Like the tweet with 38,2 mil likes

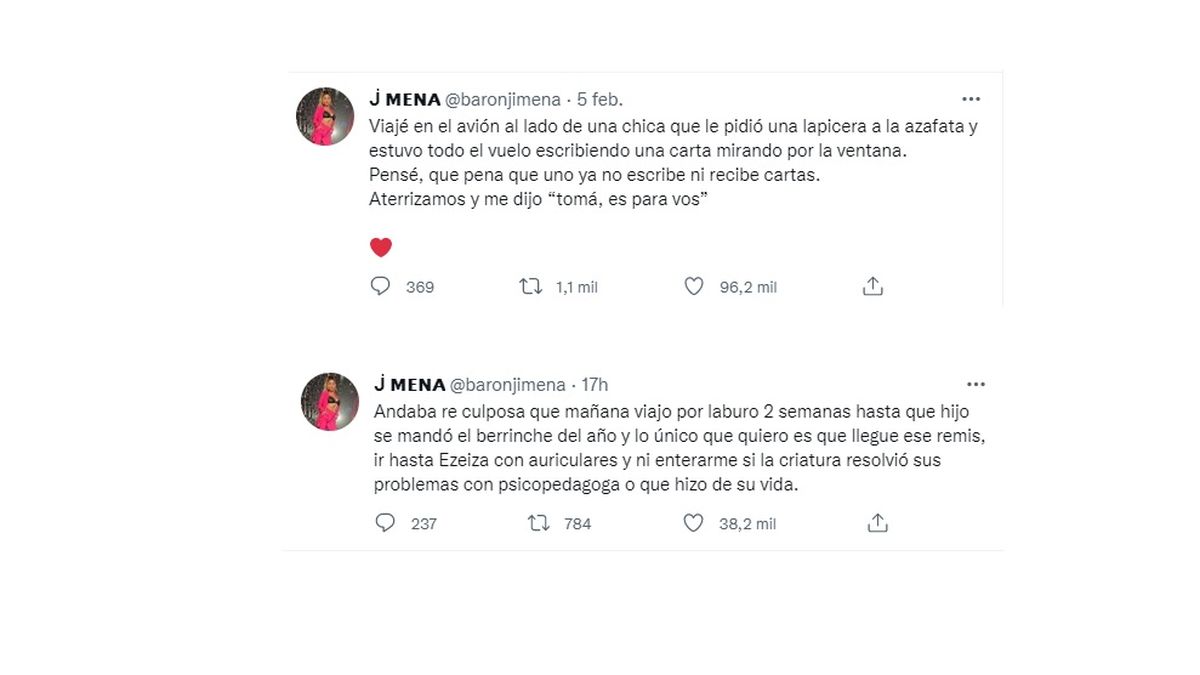click(693, 523)
